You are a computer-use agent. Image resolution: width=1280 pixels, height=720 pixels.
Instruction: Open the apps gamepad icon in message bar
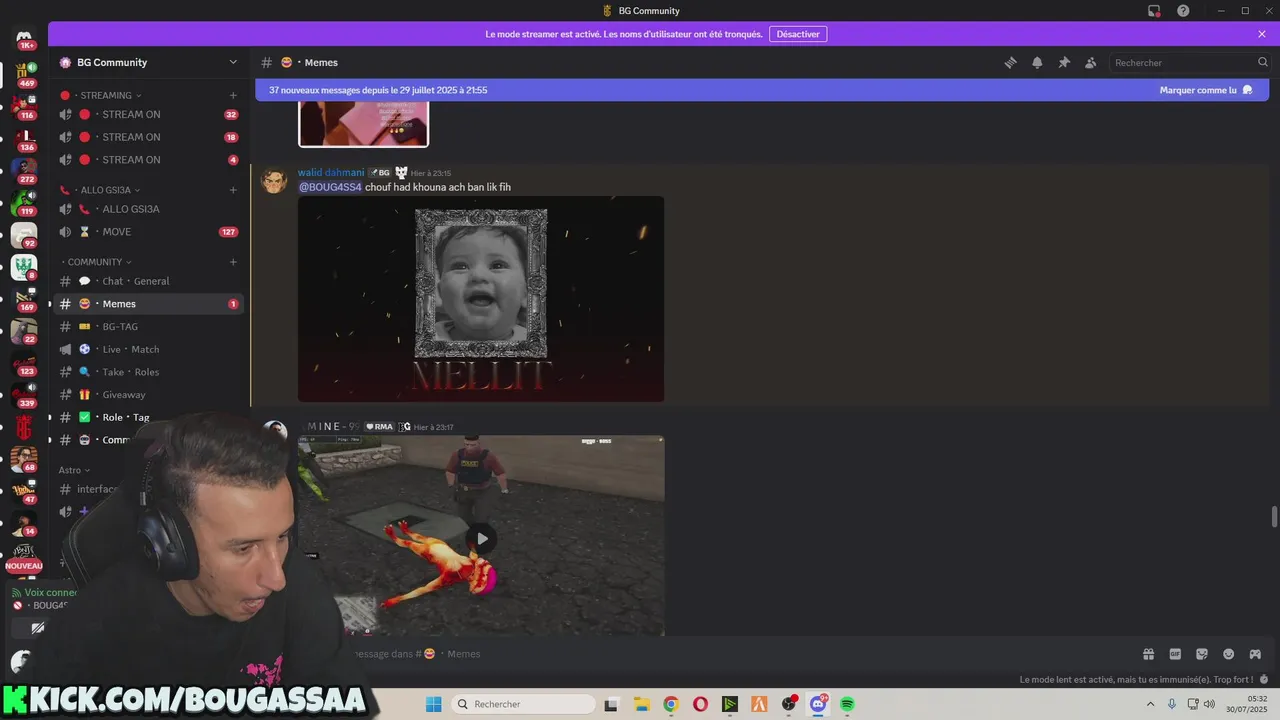(x=1255, y=654)
